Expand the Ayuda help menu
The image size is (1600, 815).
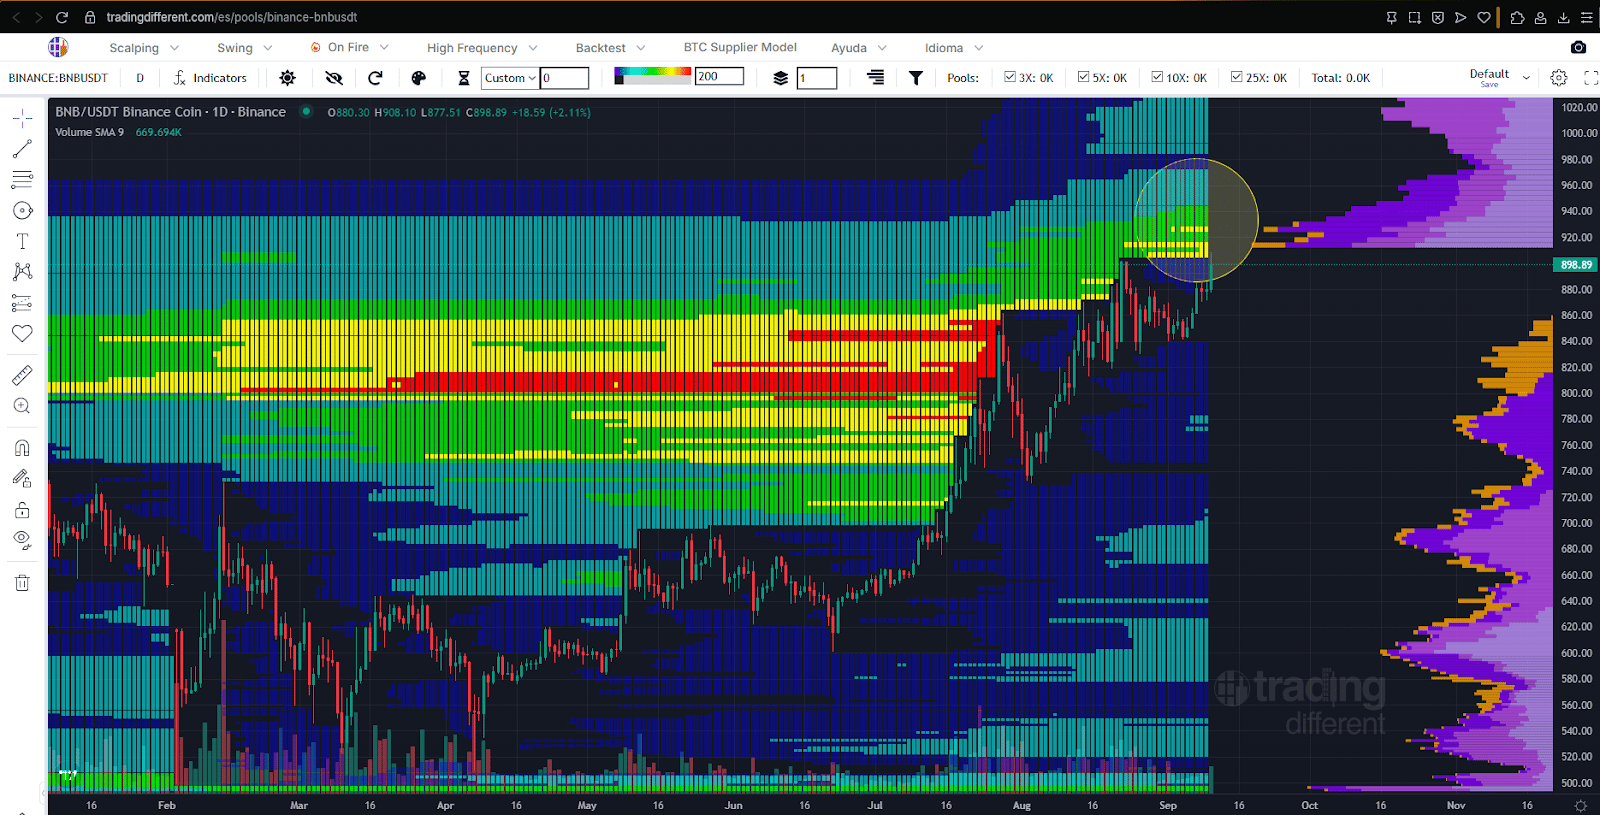pos(859,48)
